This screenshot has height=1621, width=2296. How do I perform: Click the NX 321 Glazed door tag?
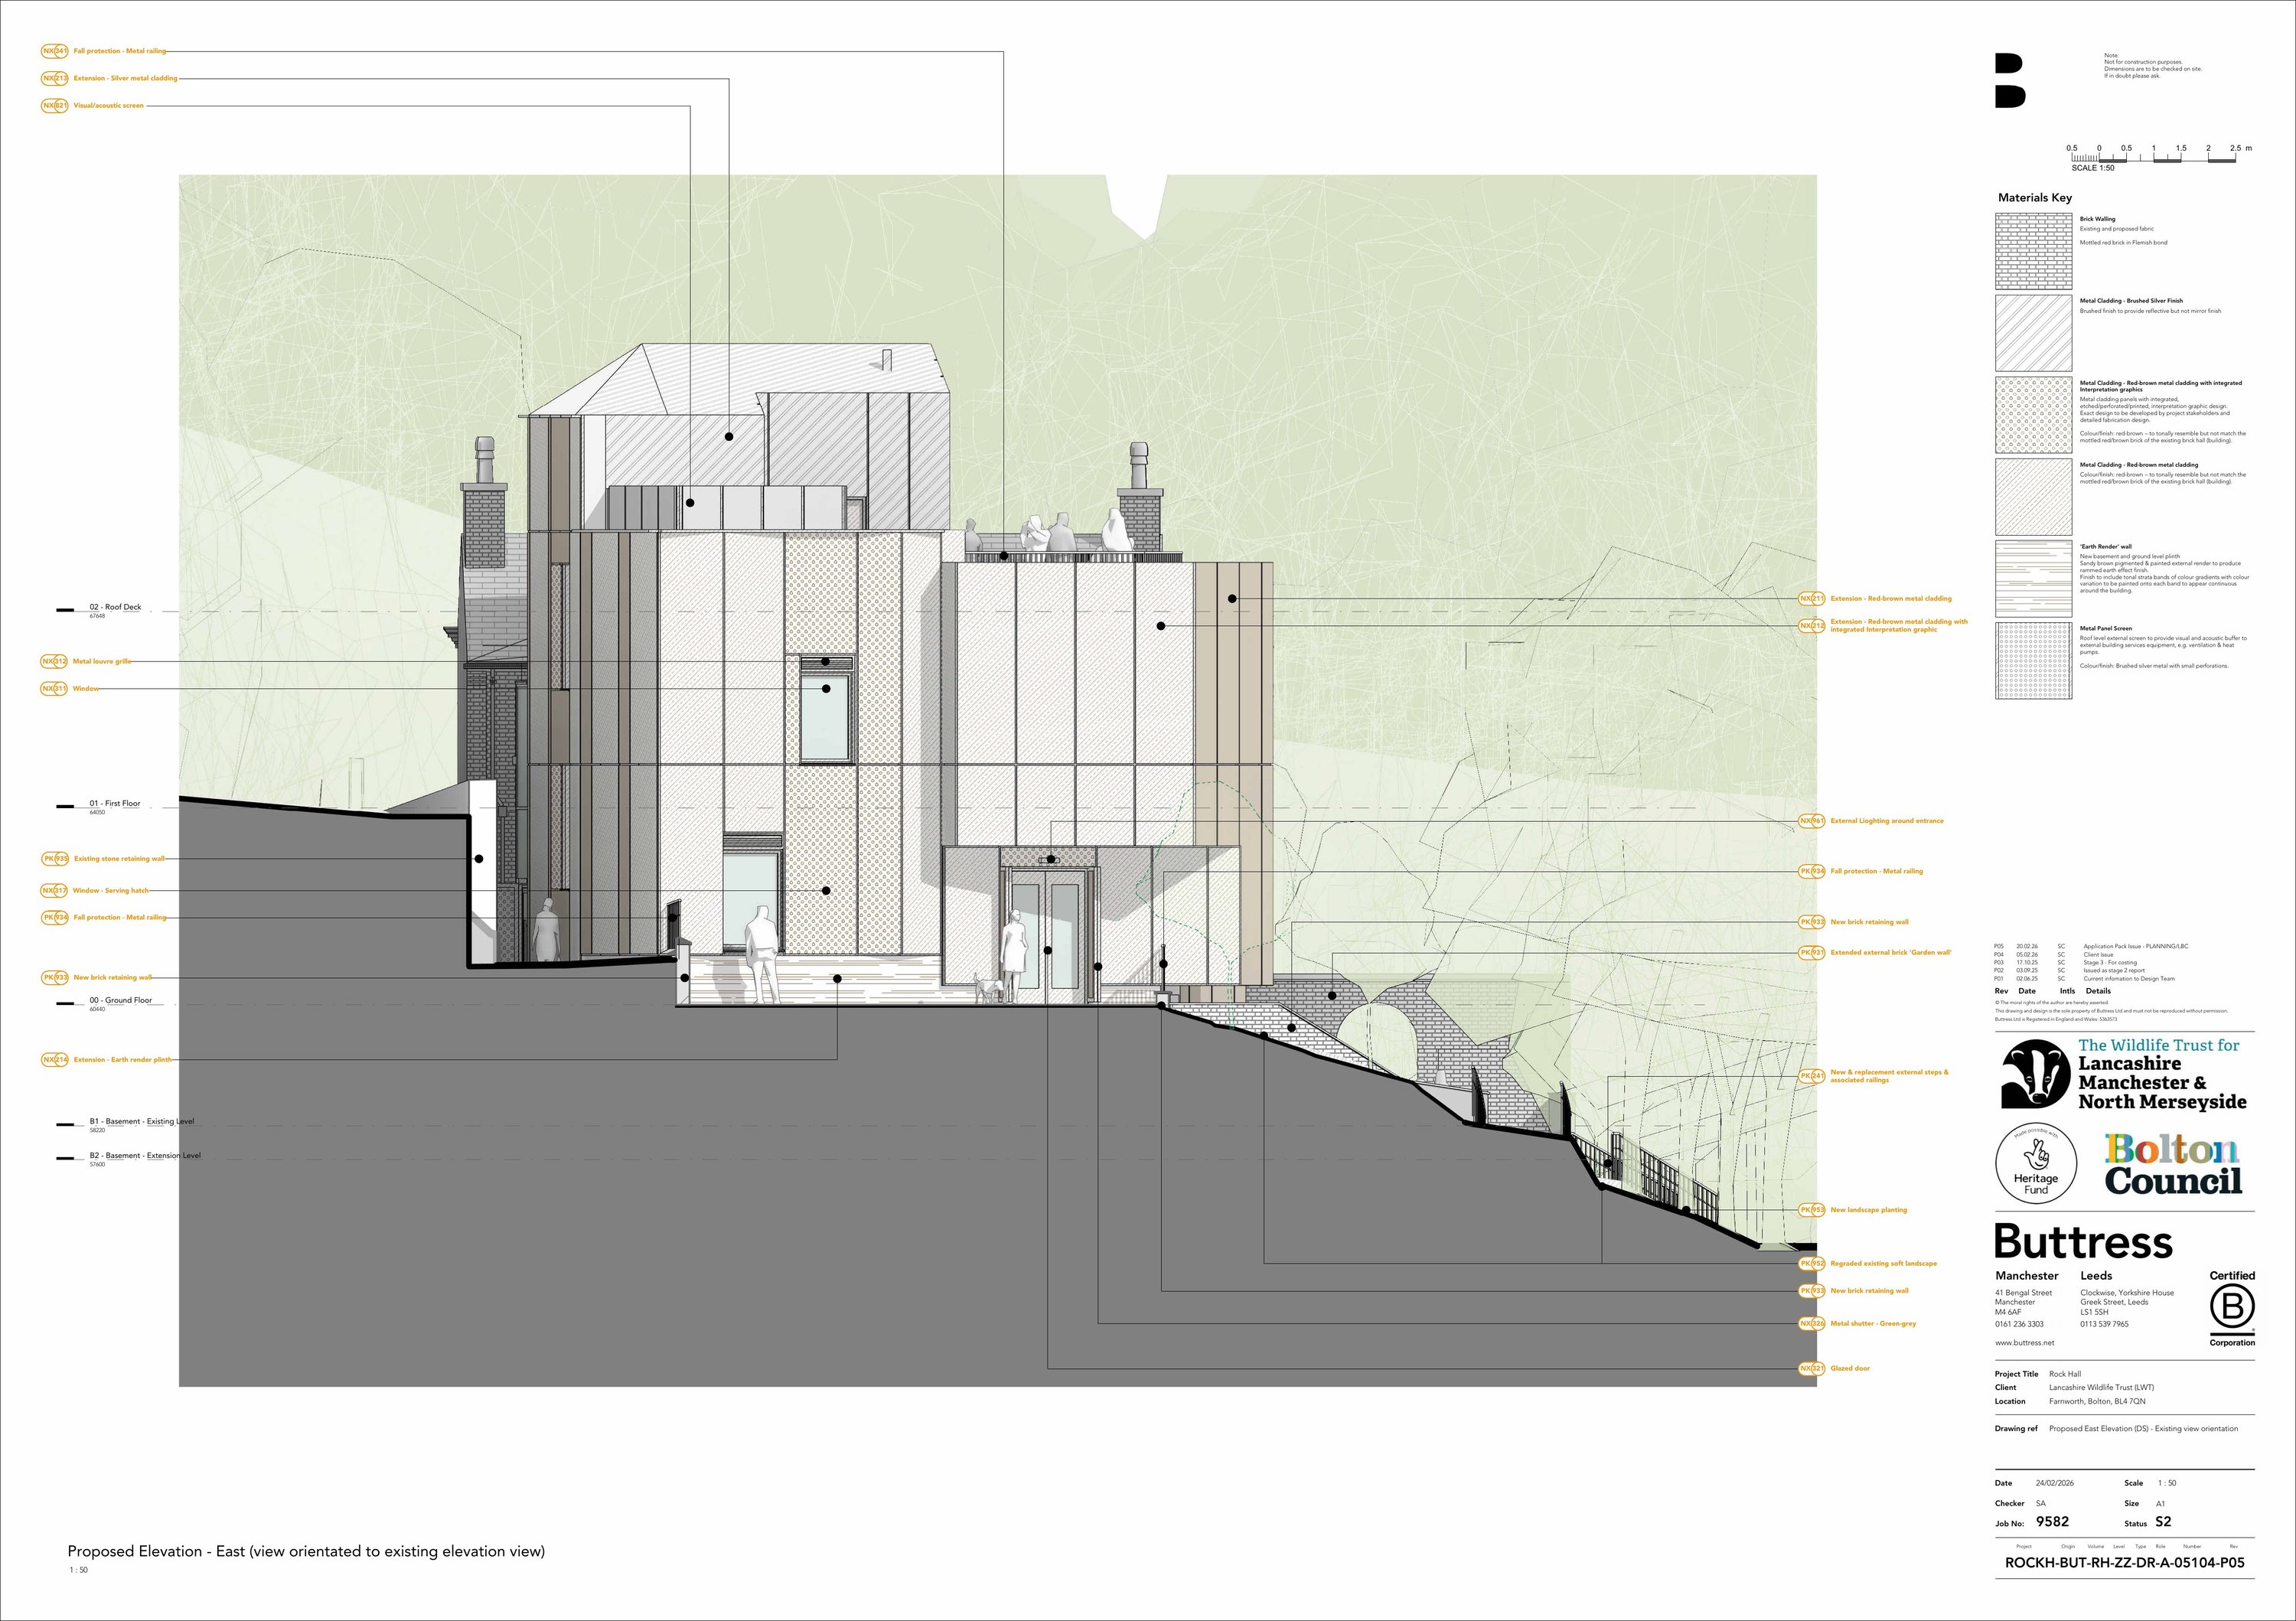tap(1812, 1368)
